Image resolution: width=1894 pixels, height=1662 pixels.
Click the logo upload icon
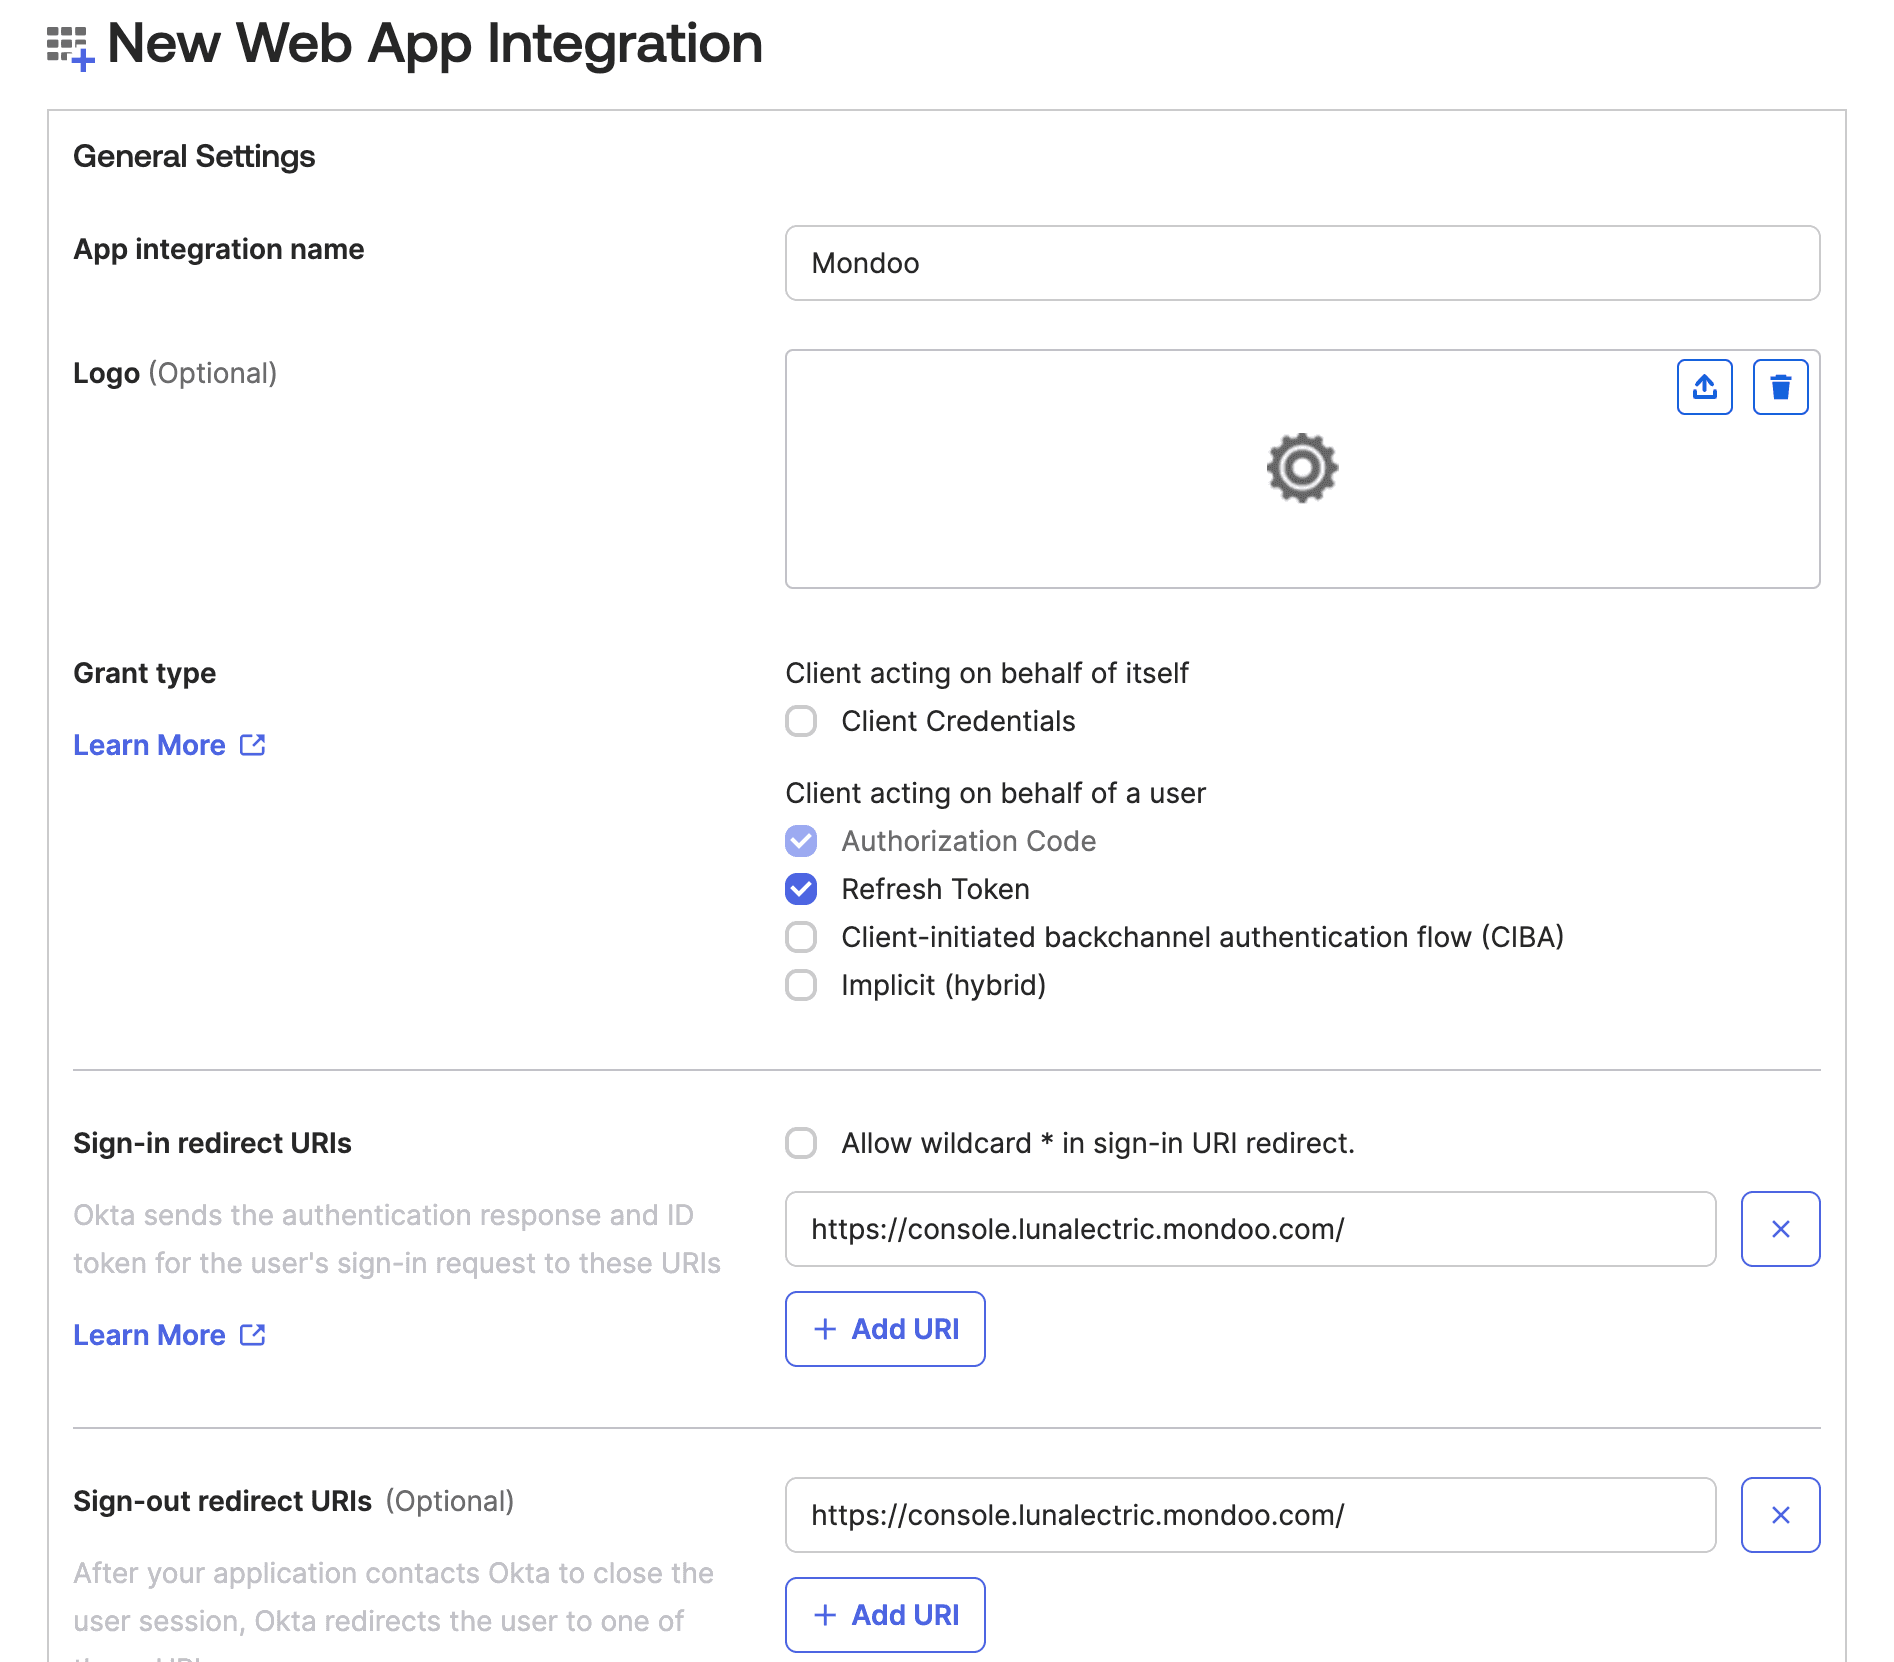coord(1704,386)
